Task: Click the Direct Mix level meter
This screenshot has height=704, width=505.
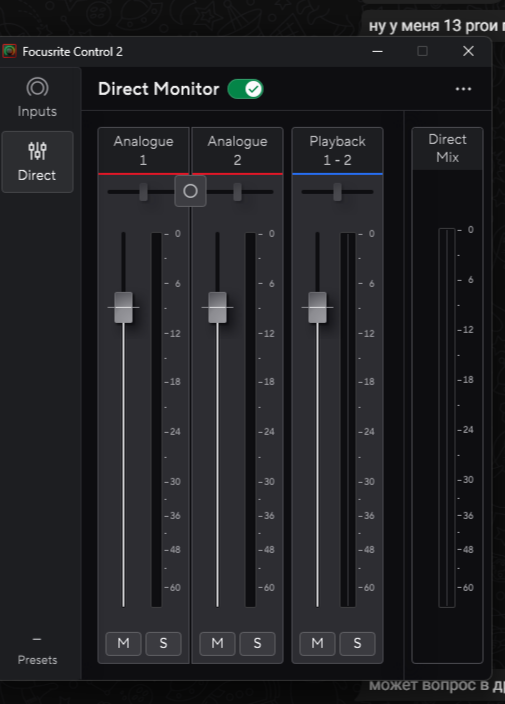Action: coord(447,418)
